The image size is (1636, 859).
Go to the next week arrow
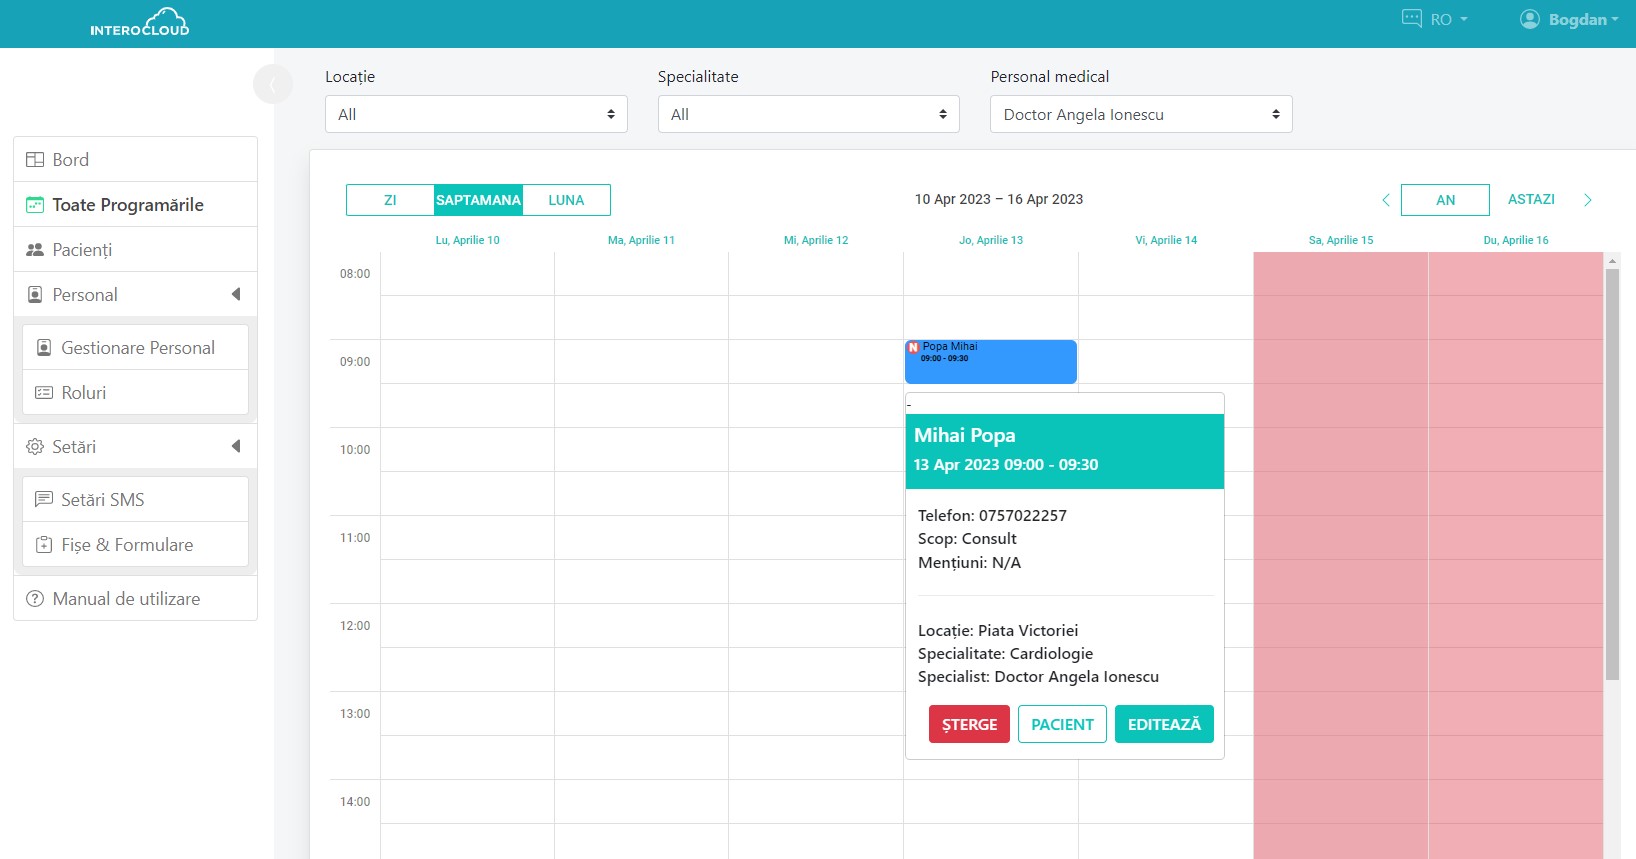tap(1587, 200)
